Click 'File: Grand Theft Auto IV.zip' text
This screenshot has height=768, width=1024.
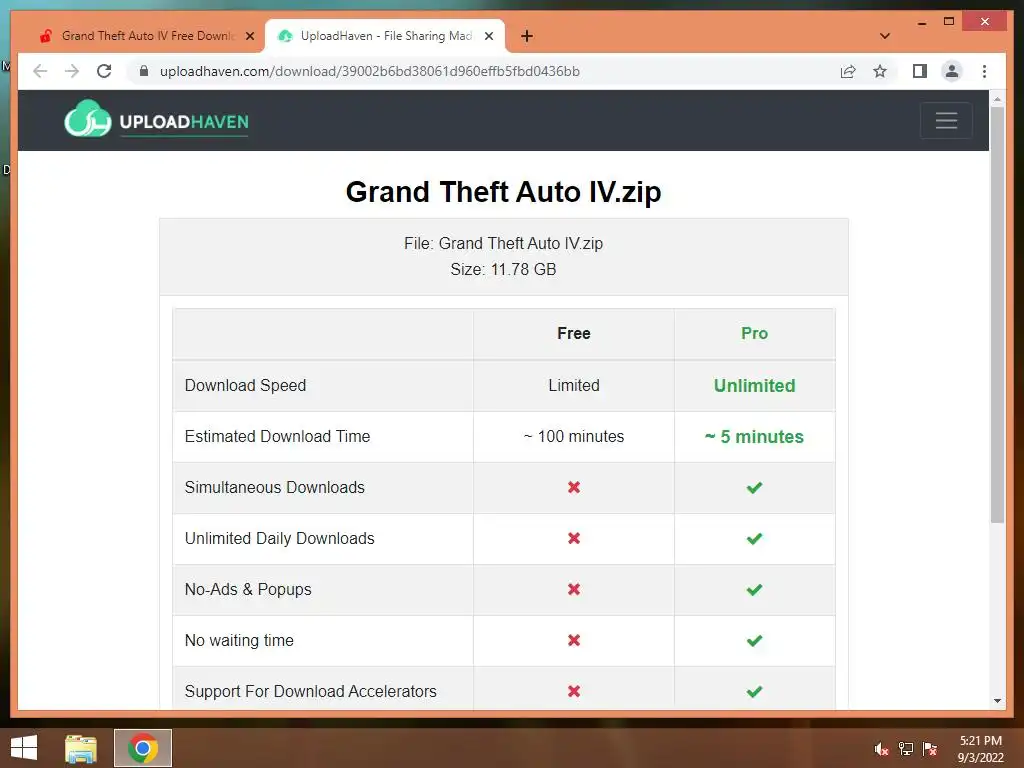(504, 244)
